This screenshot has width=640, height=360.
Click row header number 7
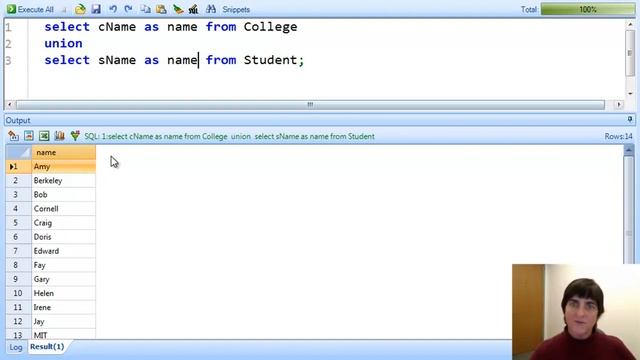(19, 251)
